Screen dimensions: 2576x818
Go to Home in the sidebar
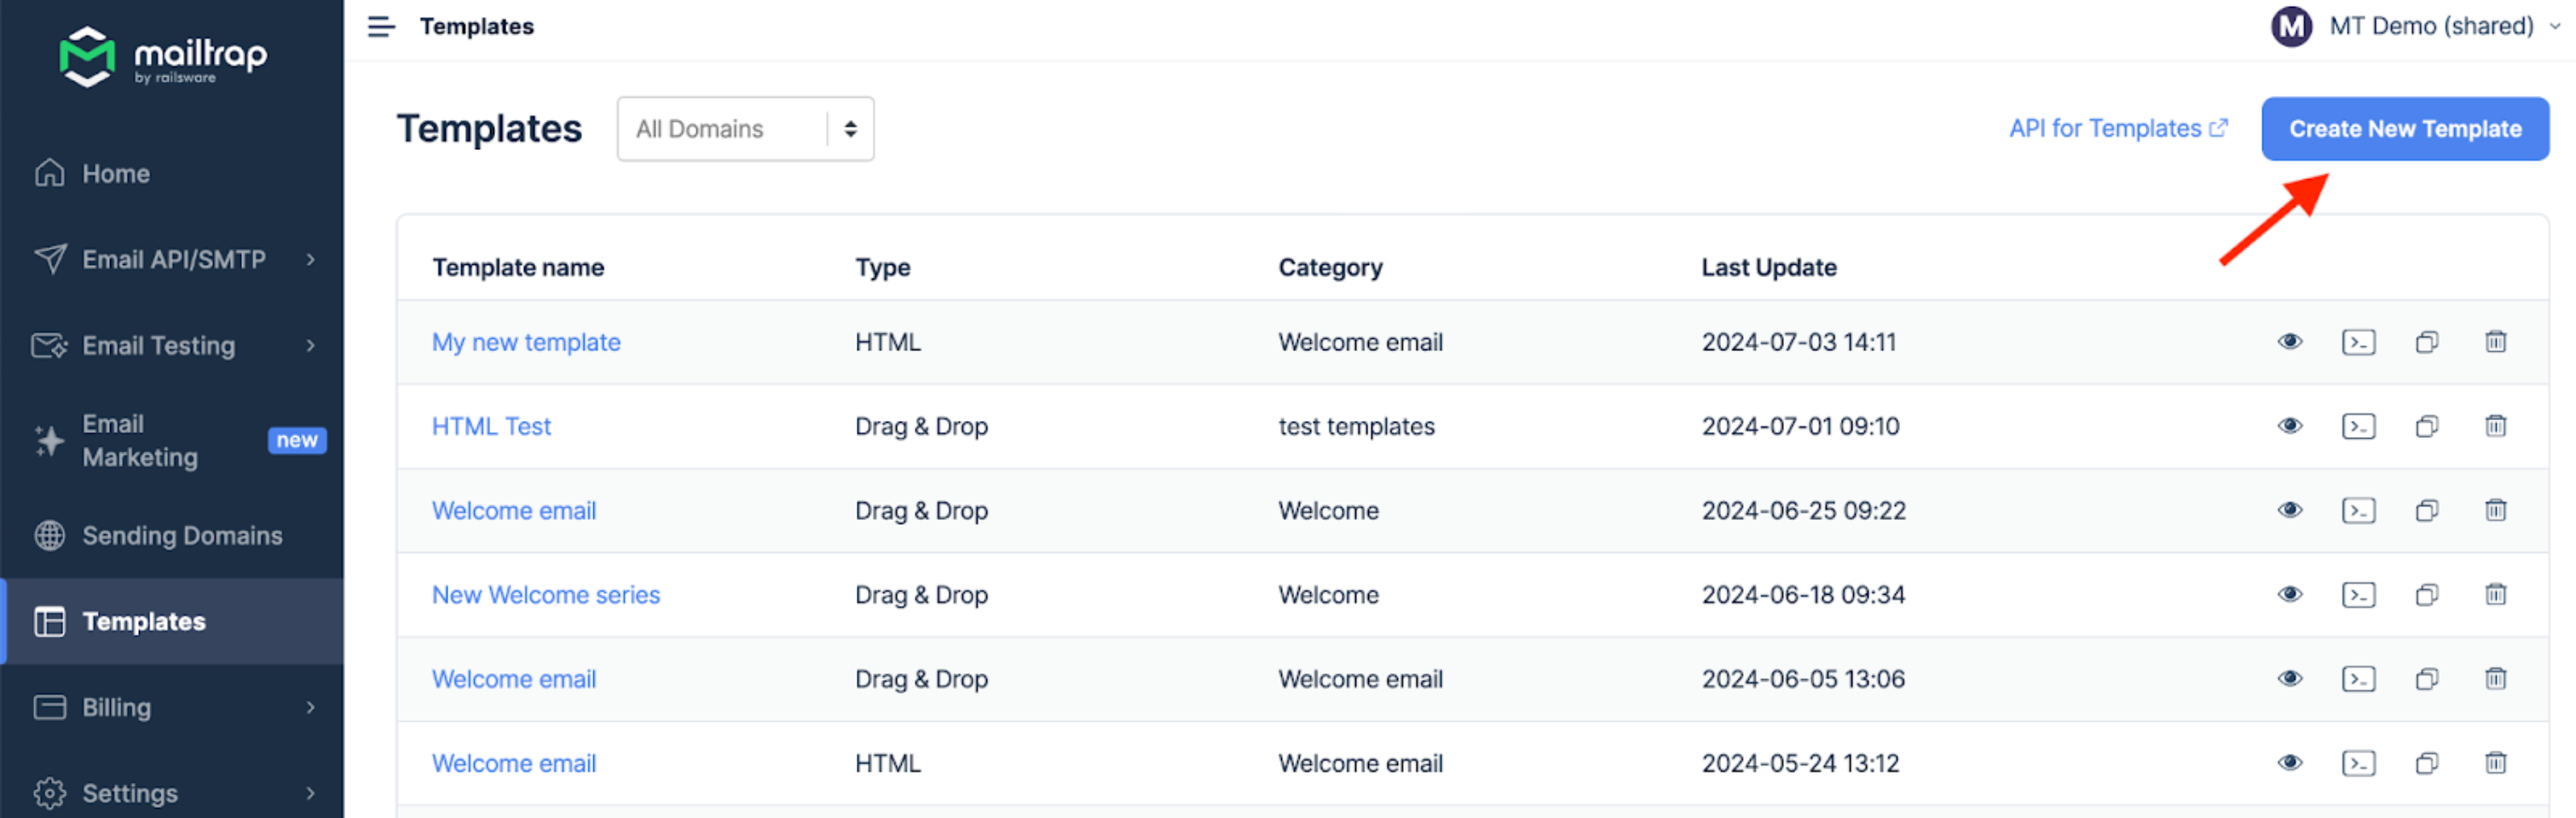(x=116, y=174)
